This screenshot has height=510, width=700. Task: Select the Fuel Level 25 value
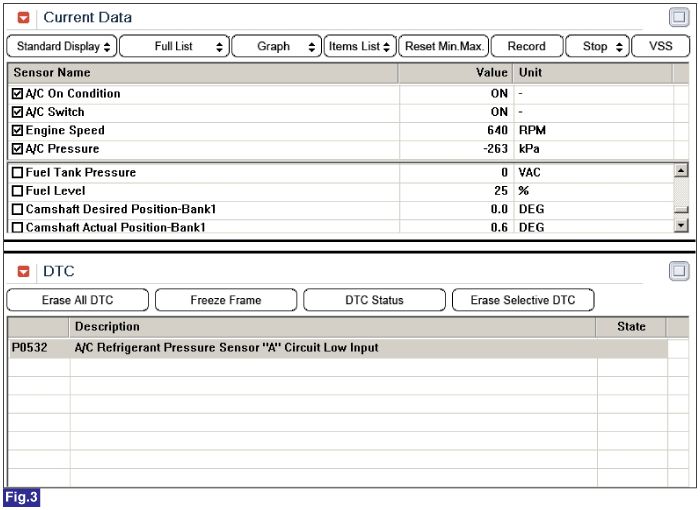point(501,191)
